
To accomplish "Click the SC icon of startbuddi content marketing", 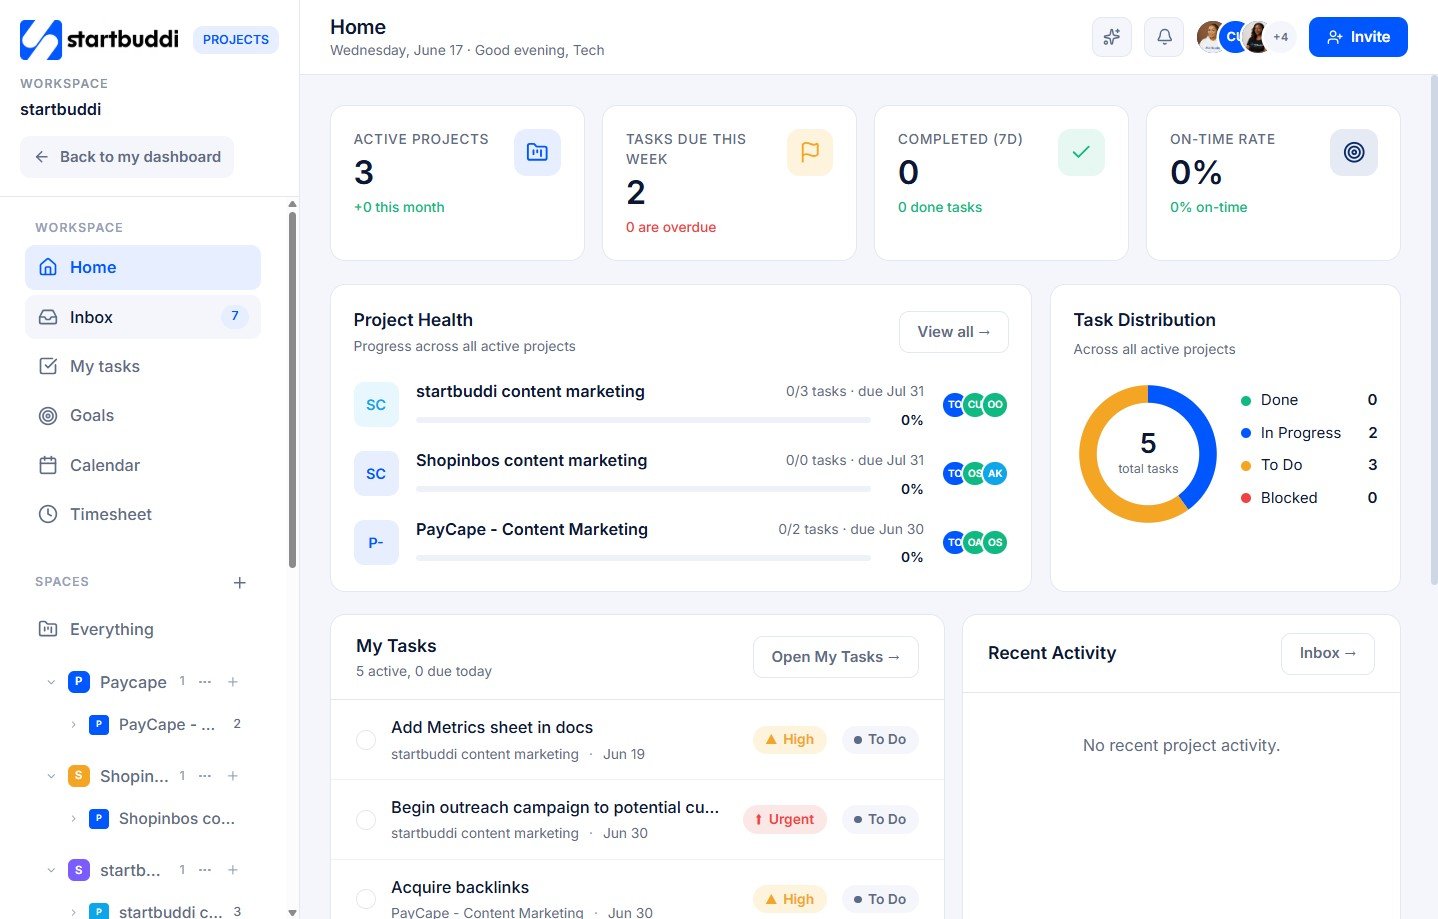I will click(x=376, y=405).
